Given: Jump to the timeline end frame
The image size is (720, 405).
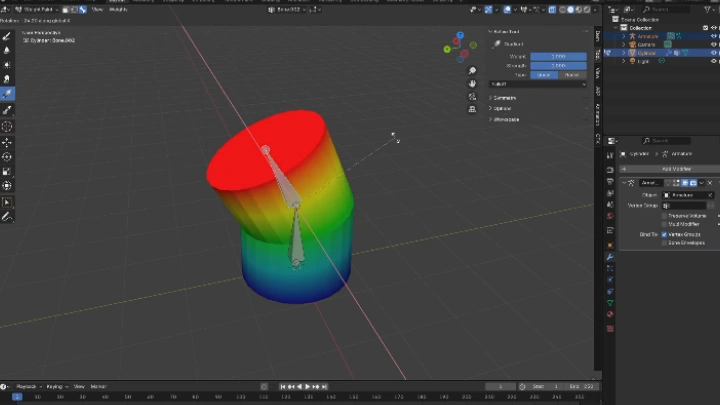Looking at the screenshot, I should click(325, 387).
